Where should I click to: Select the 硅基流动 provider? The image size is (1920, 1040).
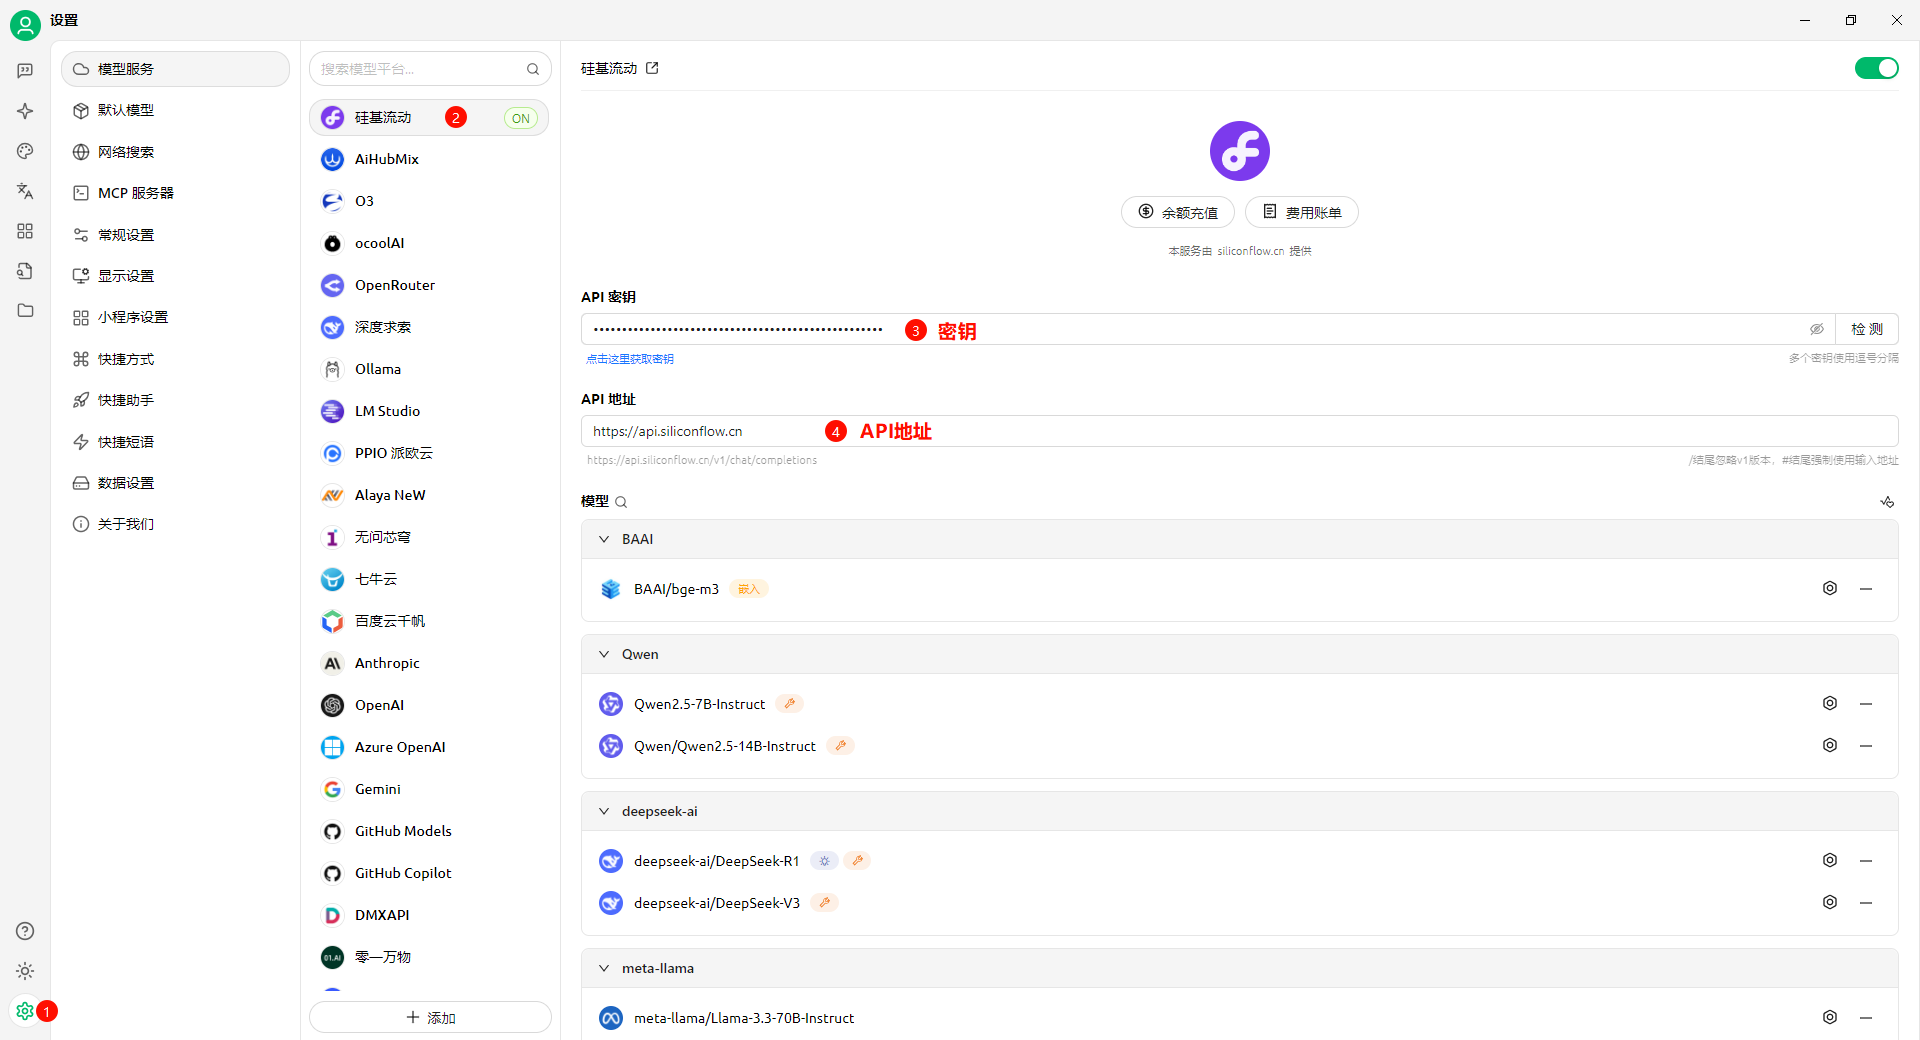point(429,117)
